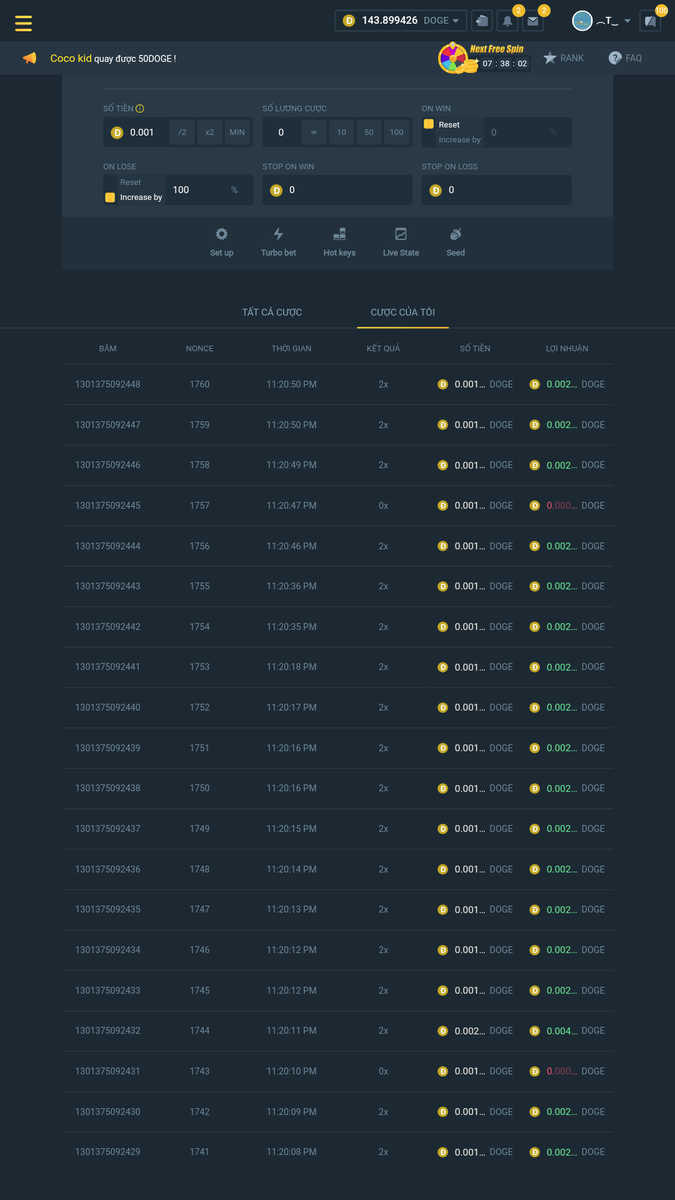Expand the user profile dropdown
The height and width of the screenshot is (1200, 675).
[627, 21]
